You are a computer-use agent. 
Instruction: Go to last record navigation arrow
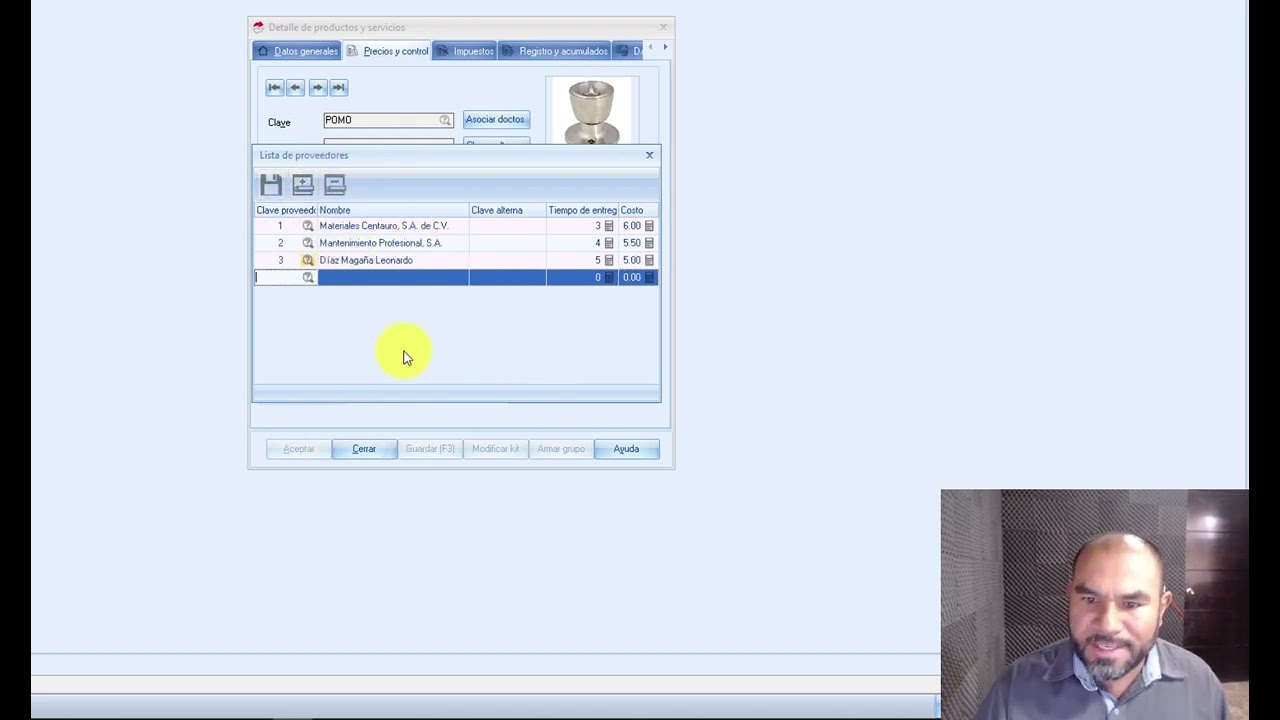[x=338, y=88]
